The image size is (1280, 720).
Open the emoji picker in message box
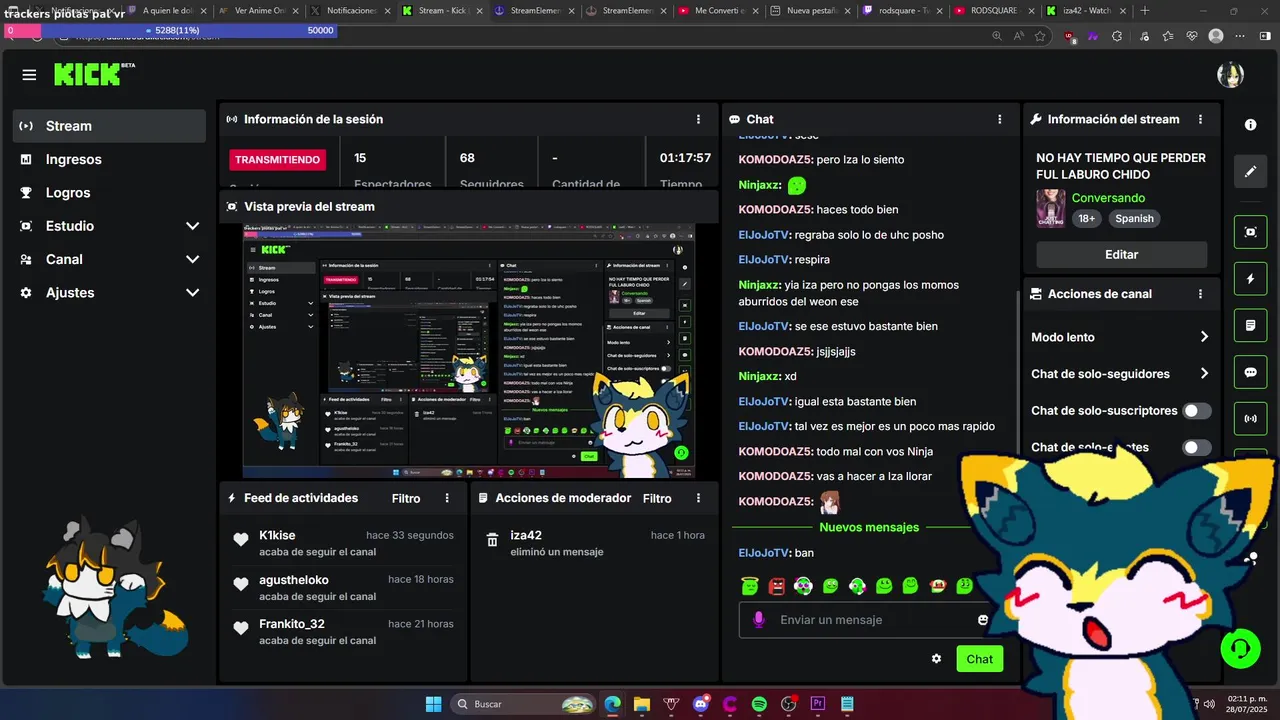point(982,620)
